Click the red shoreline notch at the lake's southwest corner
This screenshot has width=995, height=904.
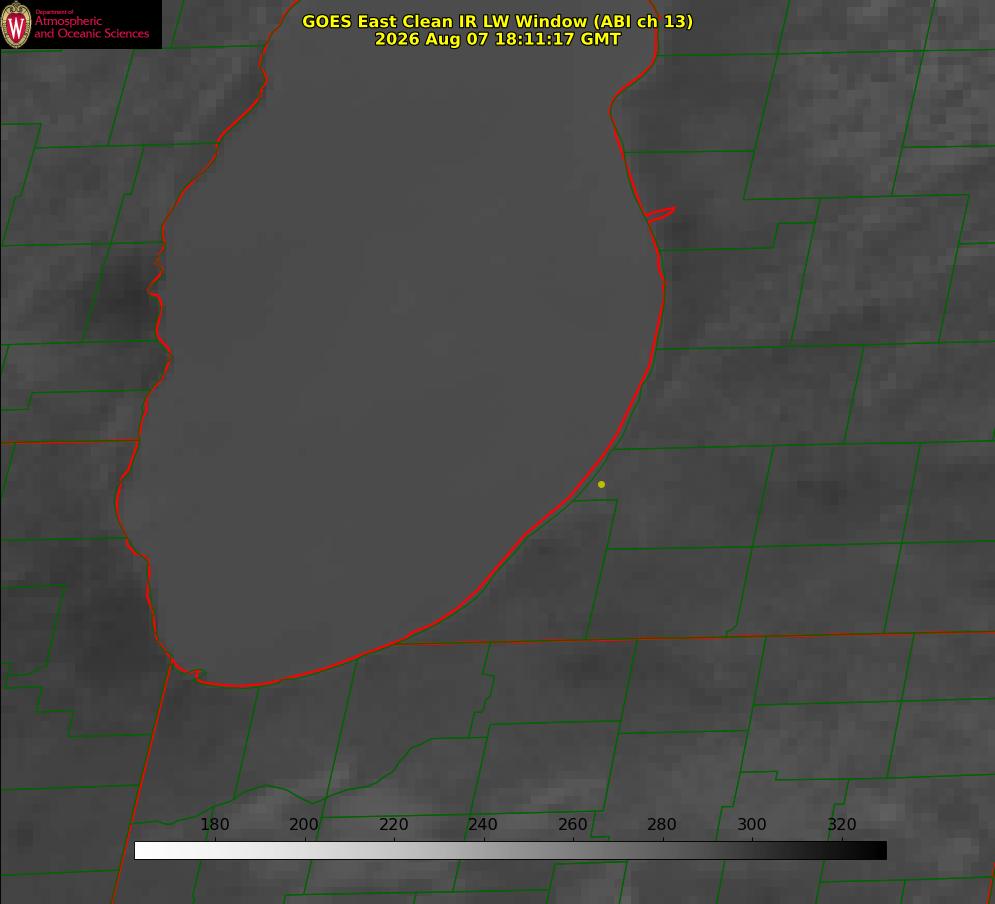tap(188, 672)
